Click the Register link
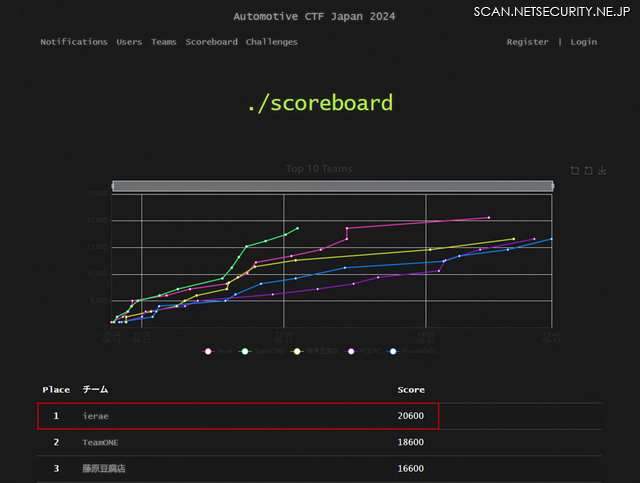The image size is (640, 483). (527, 42)
